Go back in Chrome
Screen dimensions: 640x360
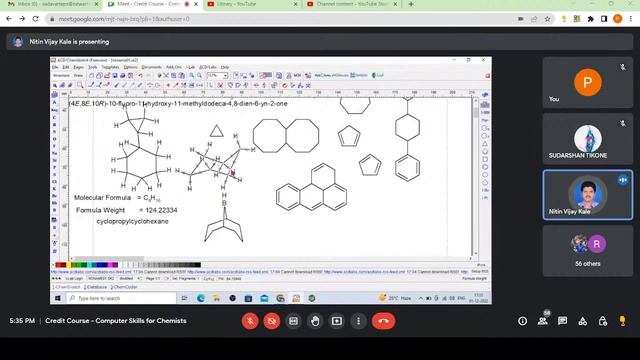(9, 19)
